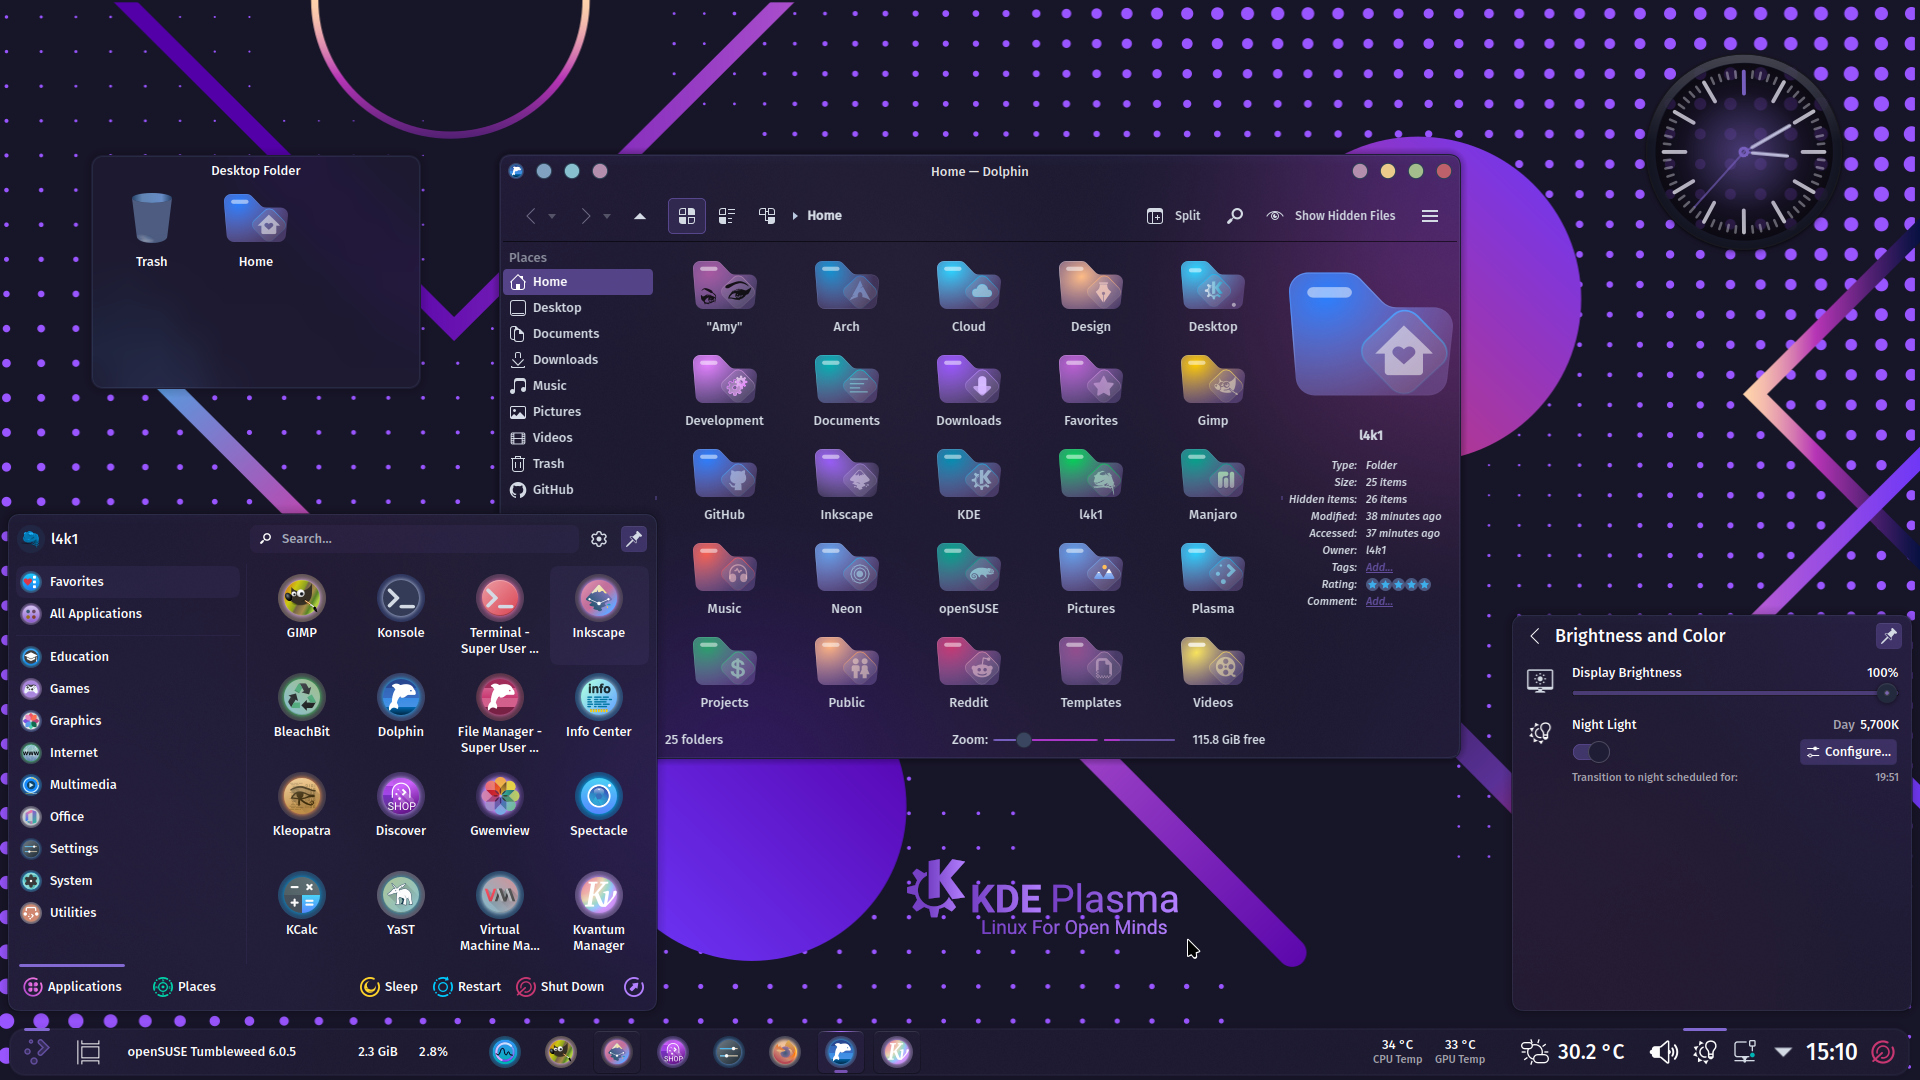Image resolution: width=1920 pixels, height=1080 pixels.
Task: Open launcher settings gear icon
Action: pos(599,539)
